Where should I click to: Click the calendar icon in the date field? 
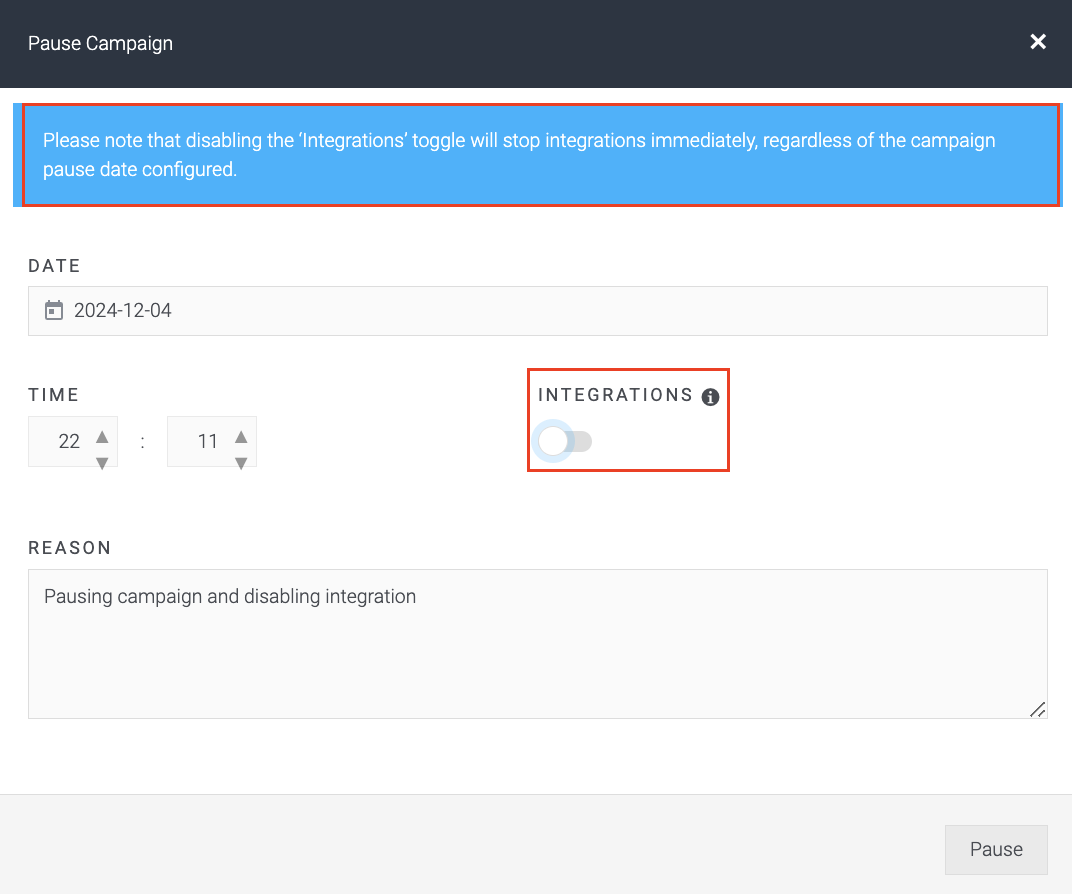(x=54, y=310)
